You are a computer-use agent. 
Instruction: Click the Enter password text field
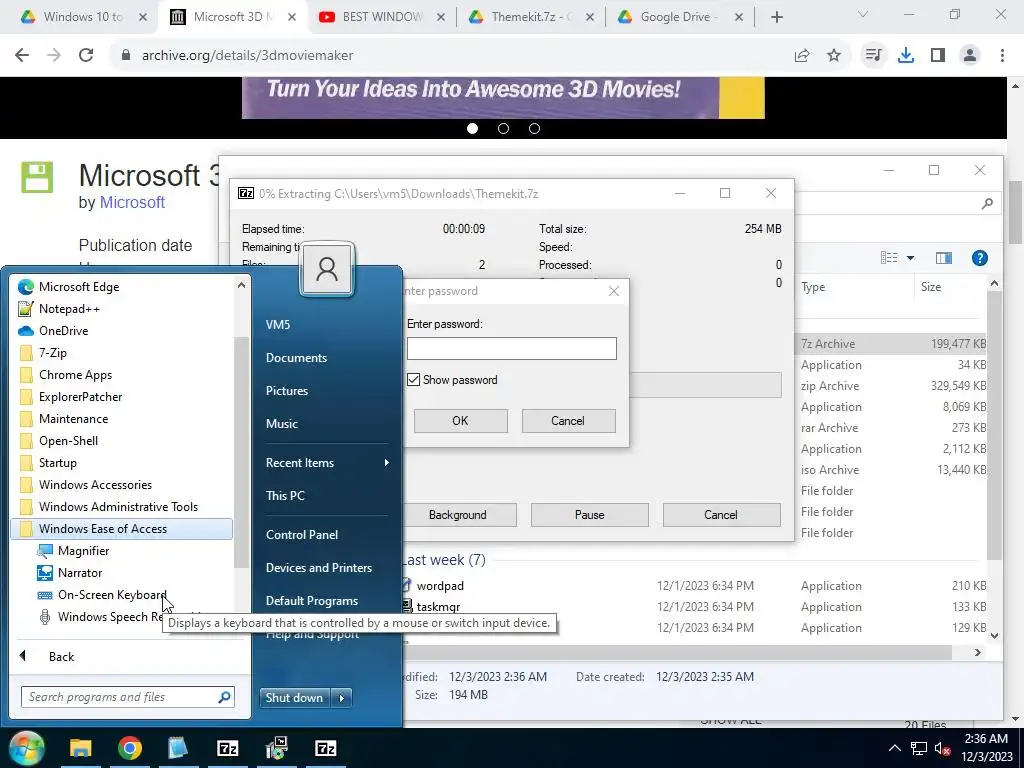[x=511, y=348]
